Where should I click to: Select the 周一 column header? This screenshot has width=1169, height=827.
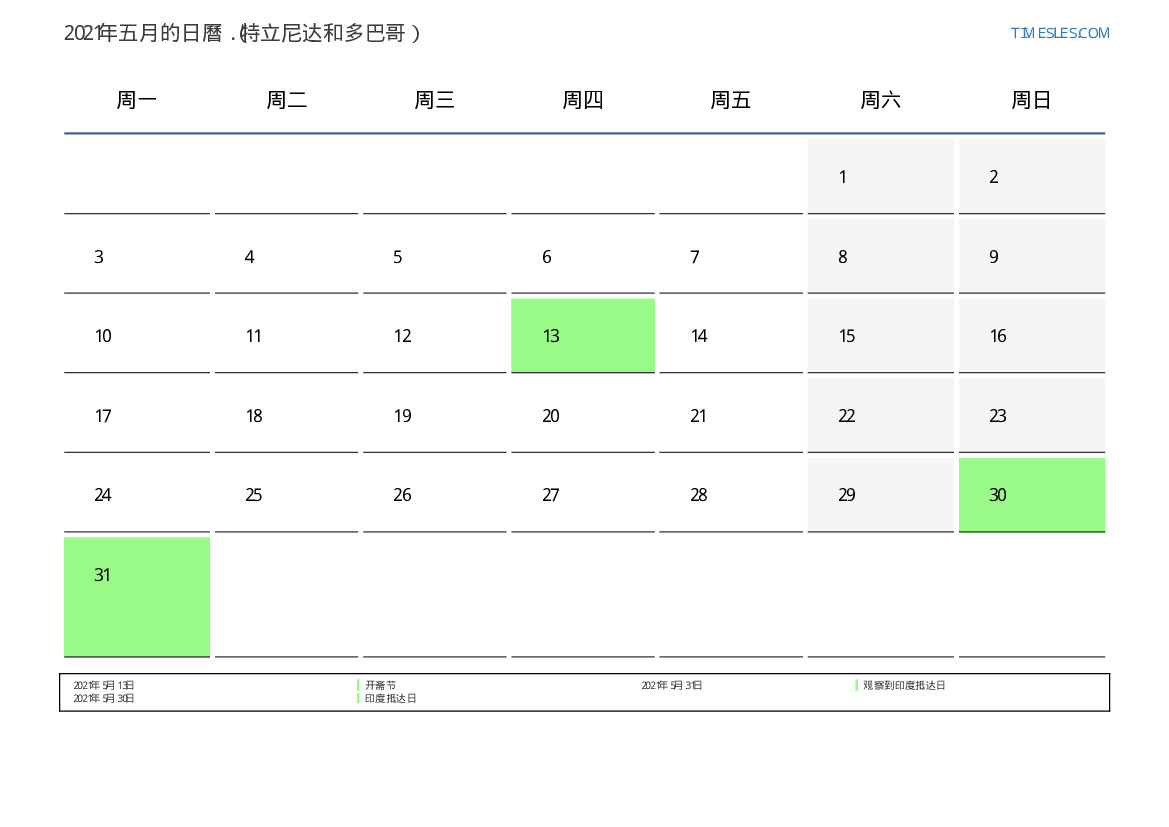tap(136, 100)
